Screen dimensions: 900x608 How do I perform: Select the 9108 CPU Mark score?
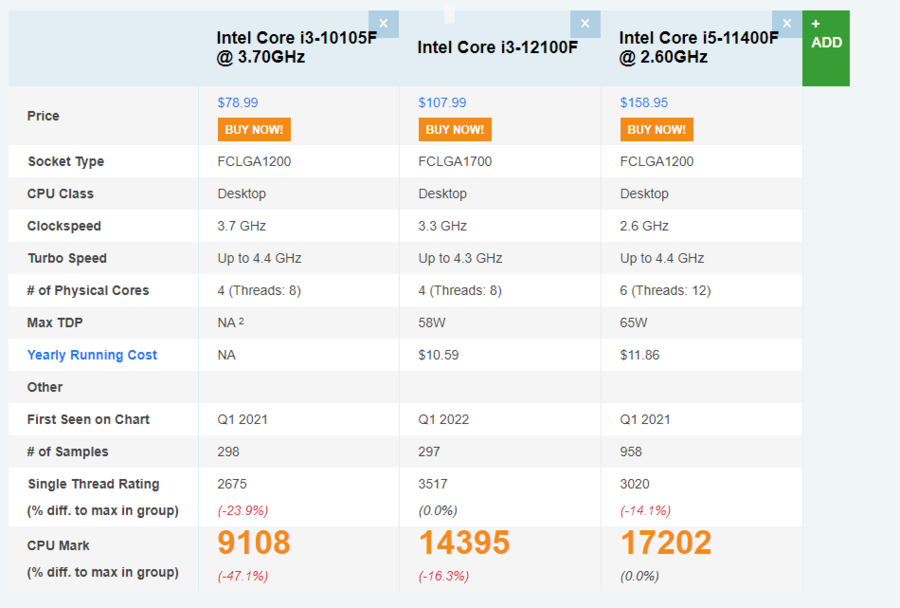254,543
